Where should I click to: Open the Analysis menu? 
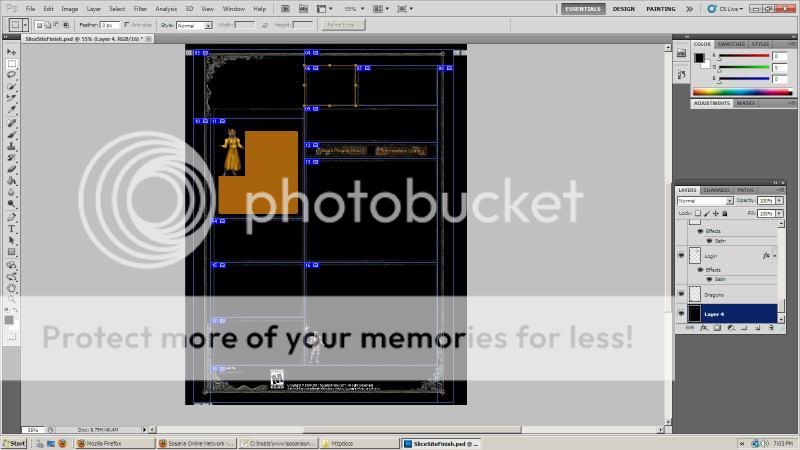[166, 9]
